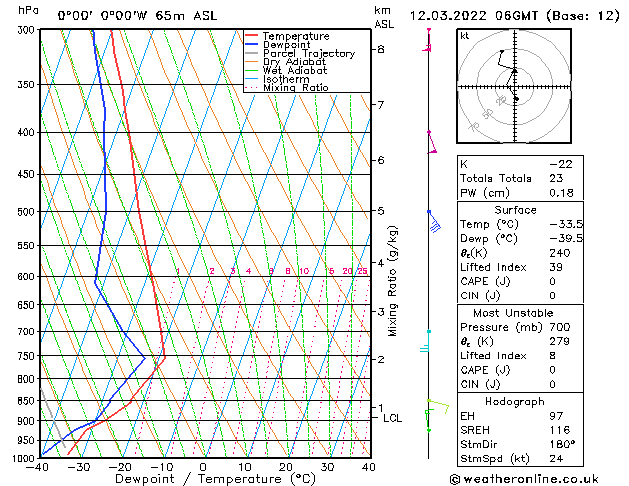Click the hodograph circular plot
This screenshot has width=629, height=486.
[x=514, y=86]
